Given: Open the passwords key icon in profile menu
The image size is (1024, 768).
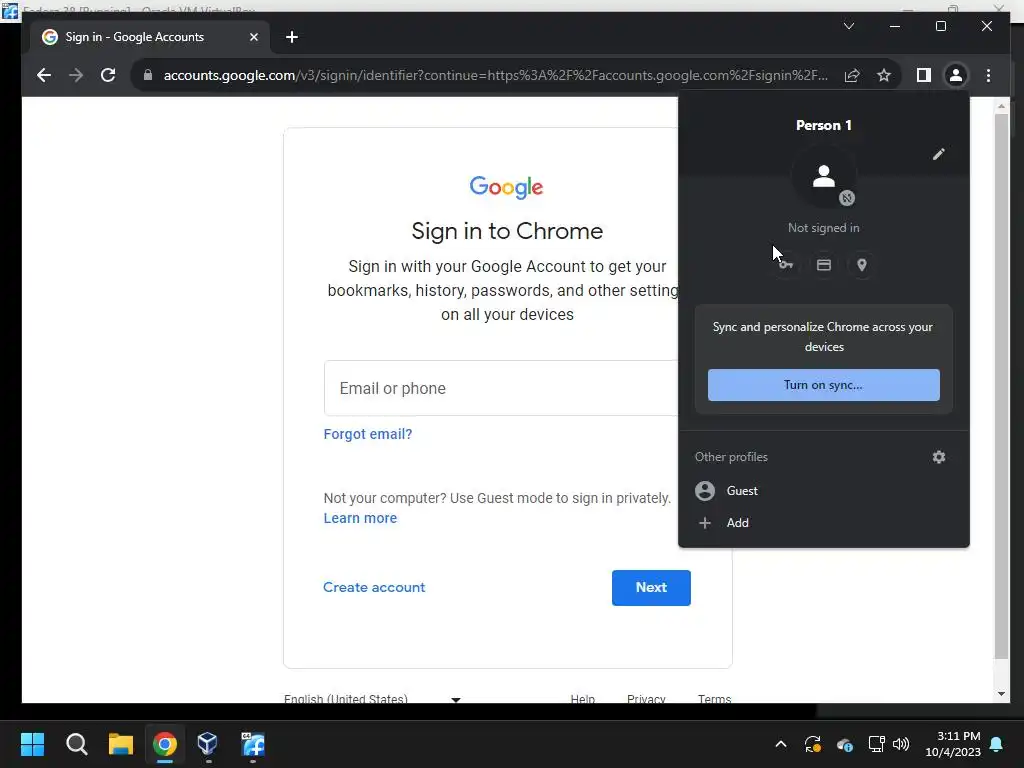Looking at the screenshot, I should [786, 264].
